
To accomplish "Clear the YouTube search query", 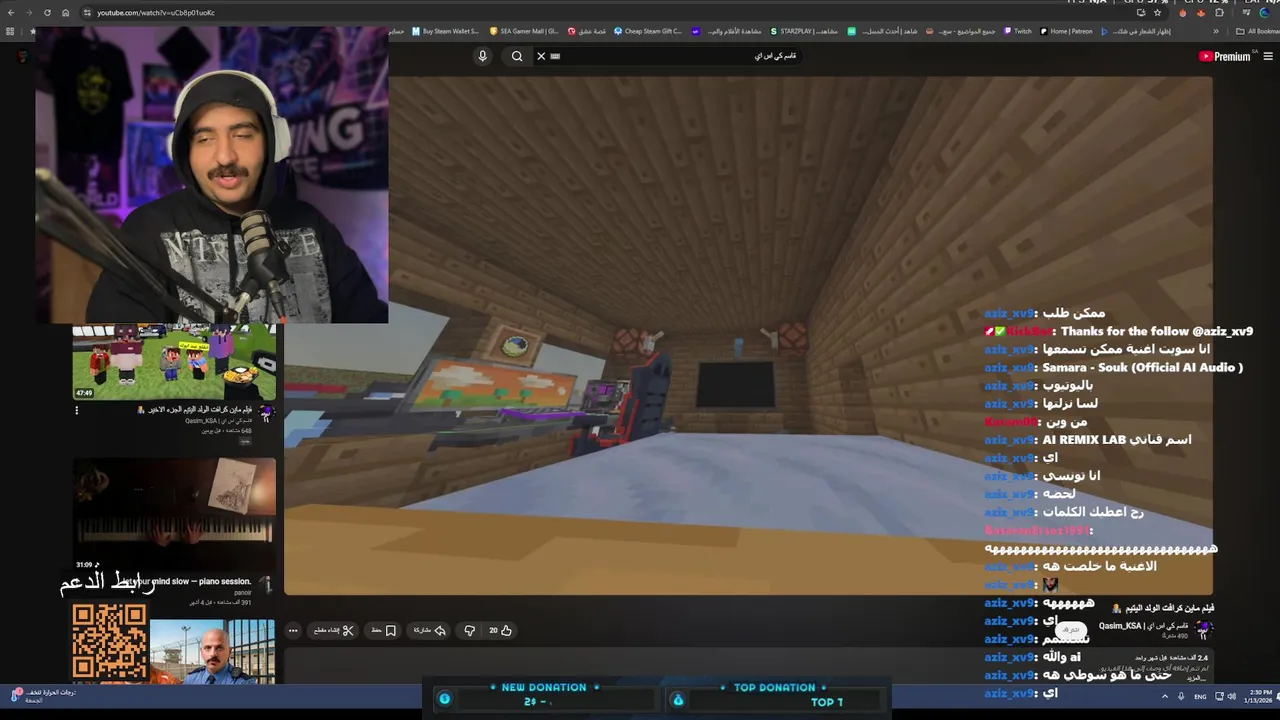I will coord(541,56).
